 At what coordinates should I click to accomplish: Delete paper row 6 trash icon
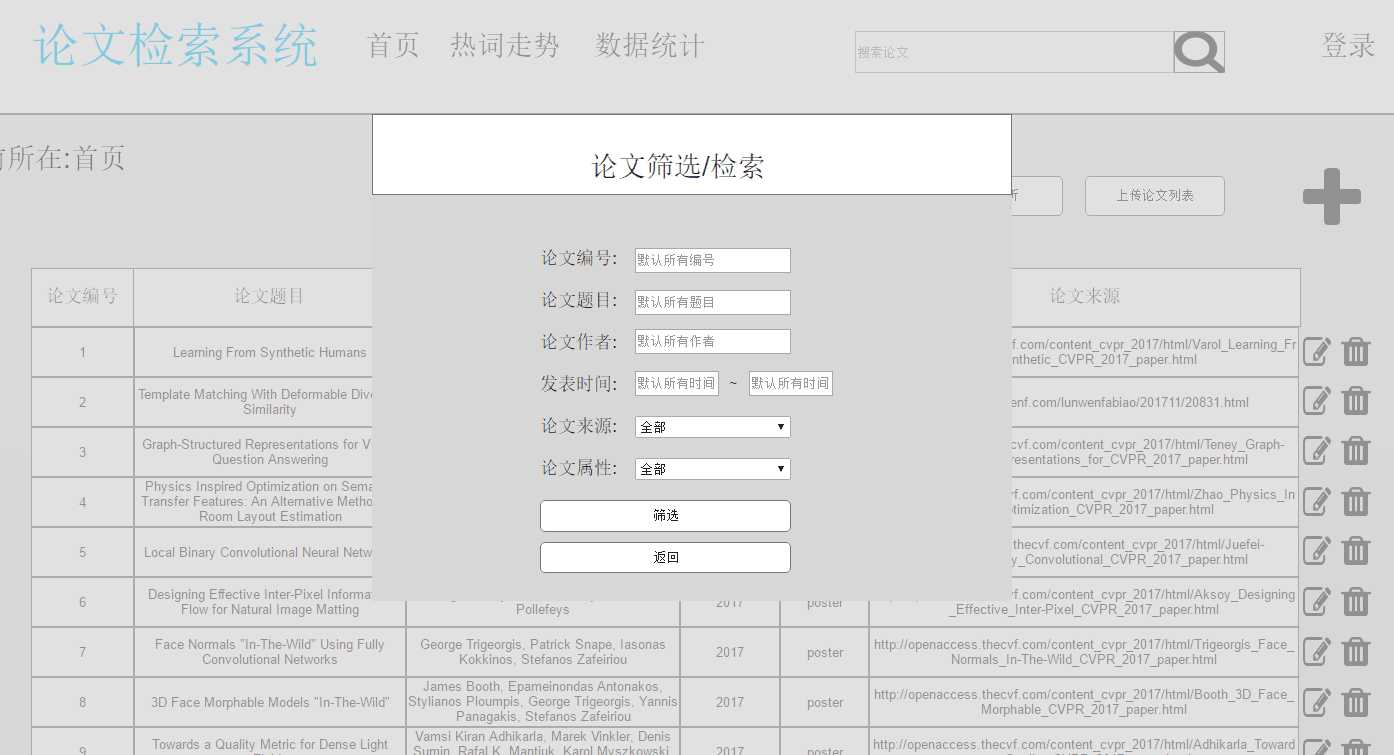pos(1356,601)
